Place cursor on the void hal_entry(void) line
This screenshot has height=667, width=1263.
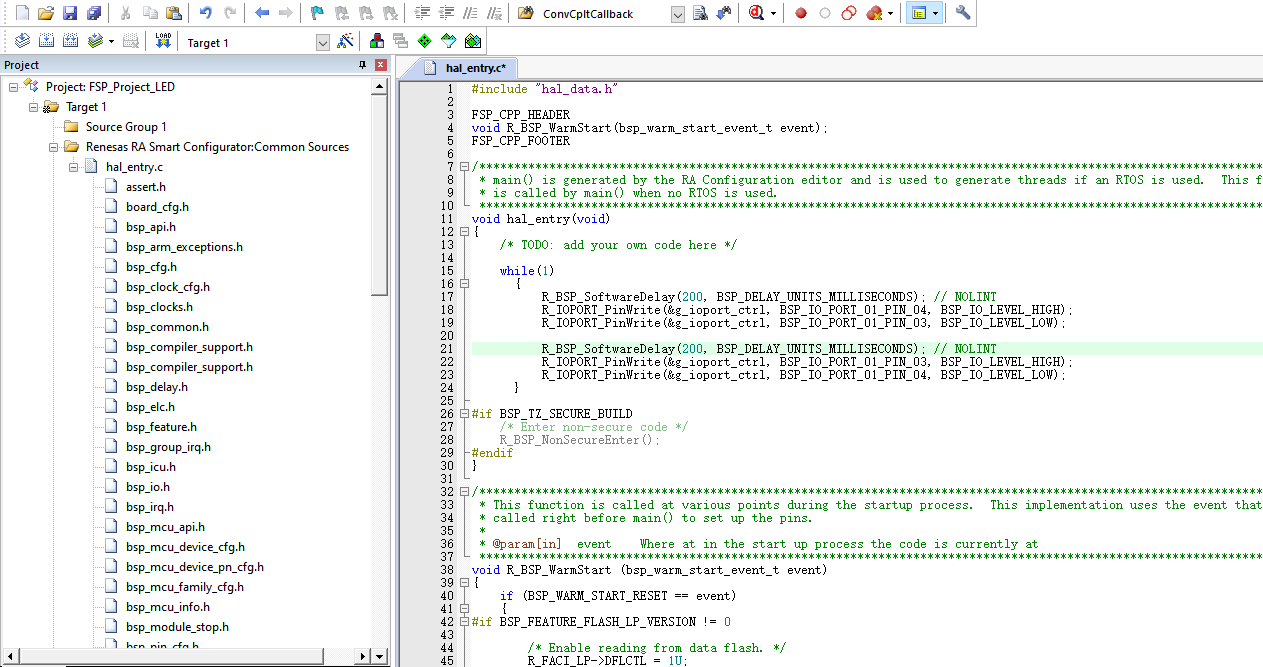click(541, 219)
